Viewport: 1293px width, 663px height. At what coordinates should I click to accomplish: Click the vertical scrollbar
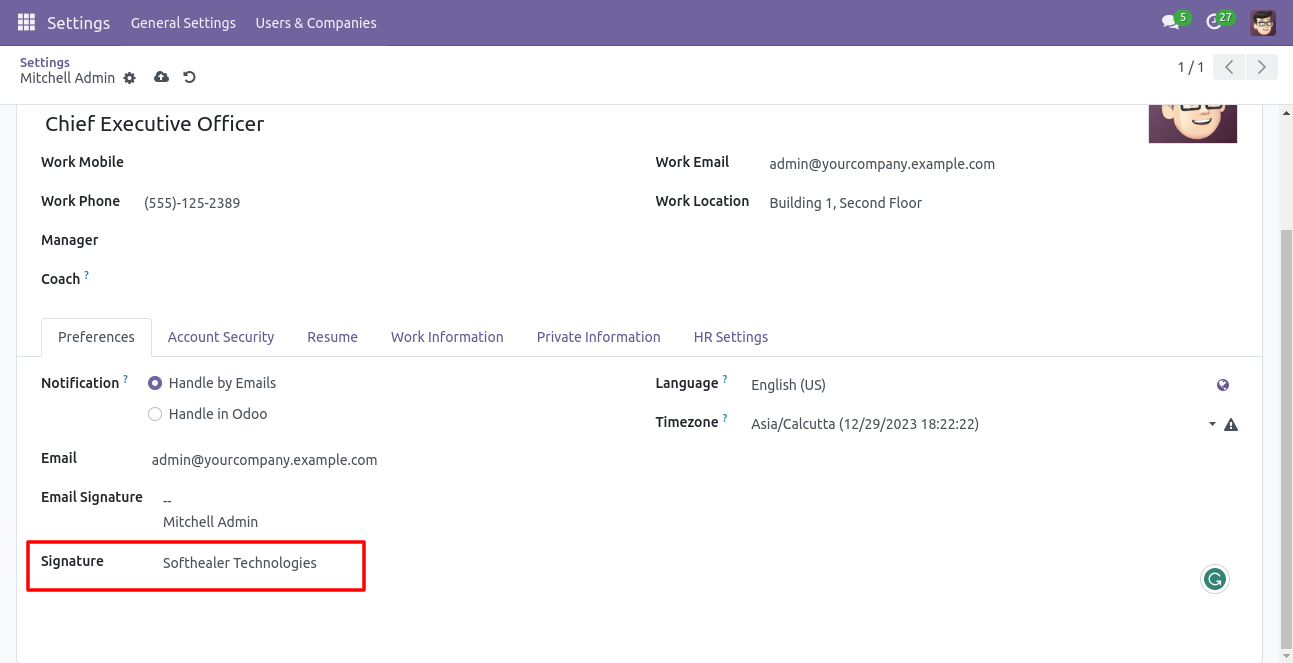coord(1286,437)
